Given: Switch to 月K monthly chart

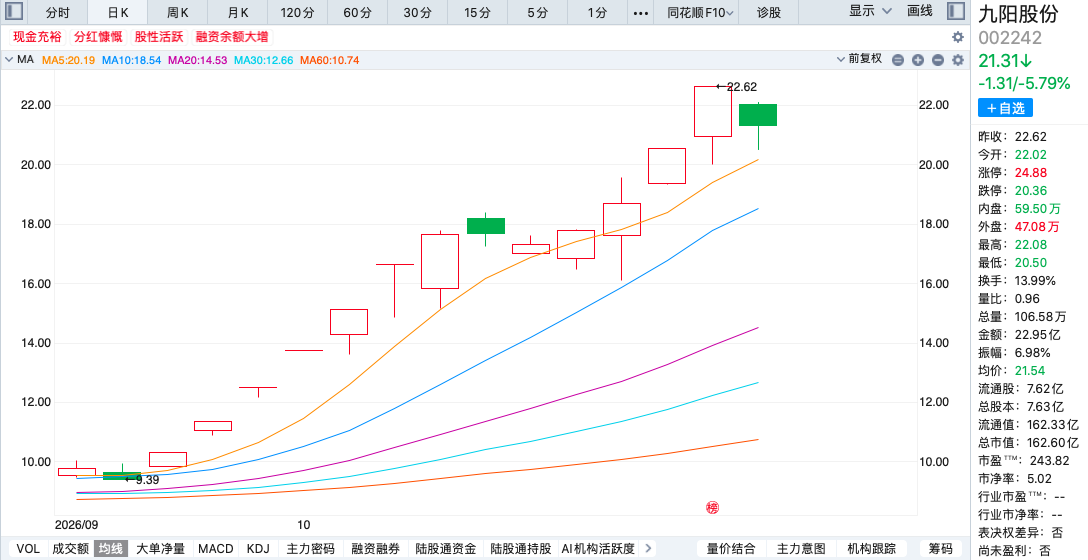Looking at the screenshot, I should [237, 12].
